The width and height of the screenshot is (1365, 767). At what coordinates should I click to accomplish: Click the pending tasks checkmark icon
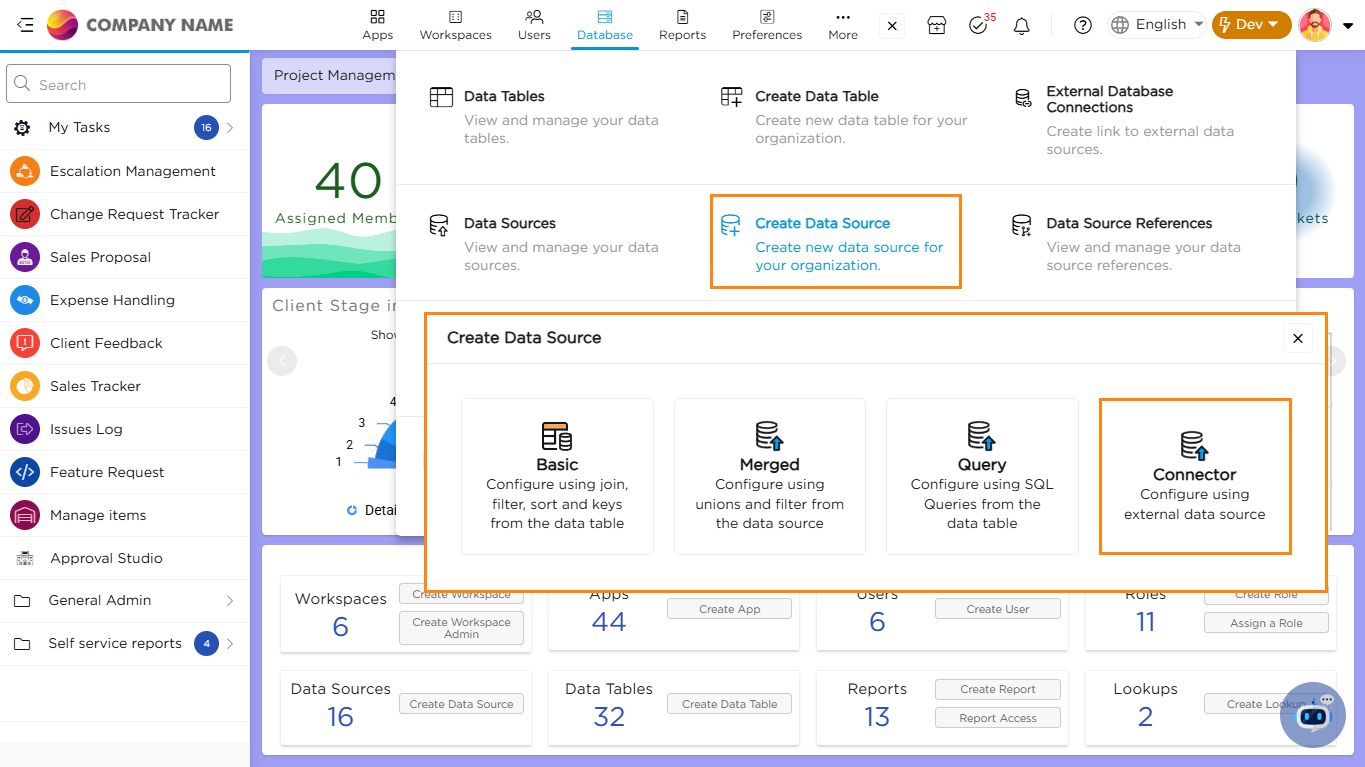[978, 26]
